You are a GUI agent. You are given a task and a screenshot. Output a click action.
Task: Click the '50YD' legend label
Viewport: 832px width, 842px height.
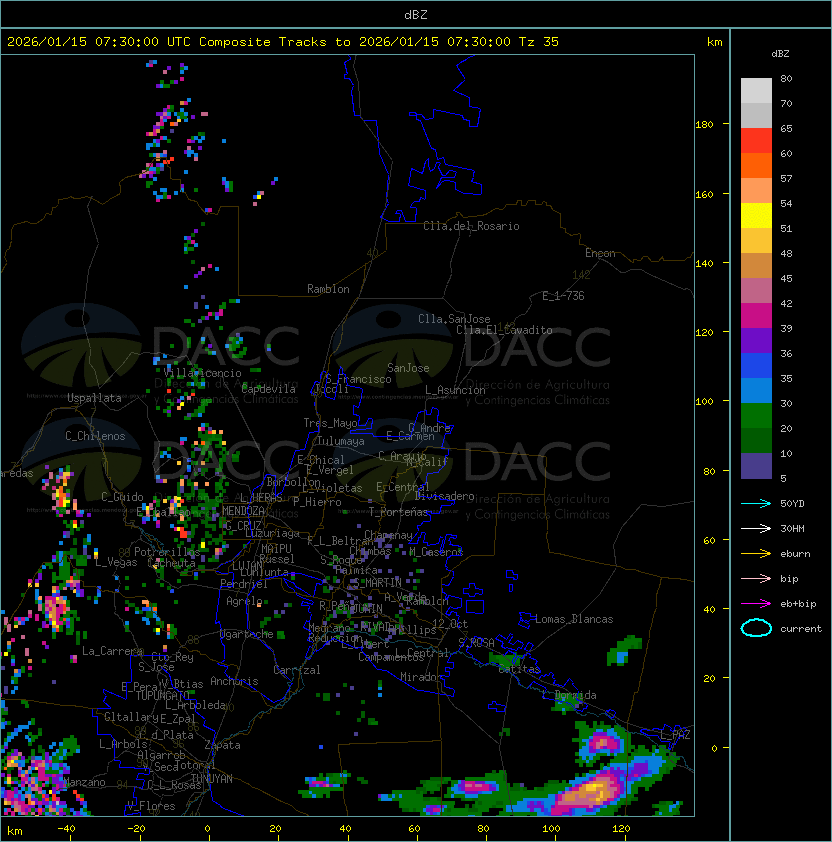[792, 503]
